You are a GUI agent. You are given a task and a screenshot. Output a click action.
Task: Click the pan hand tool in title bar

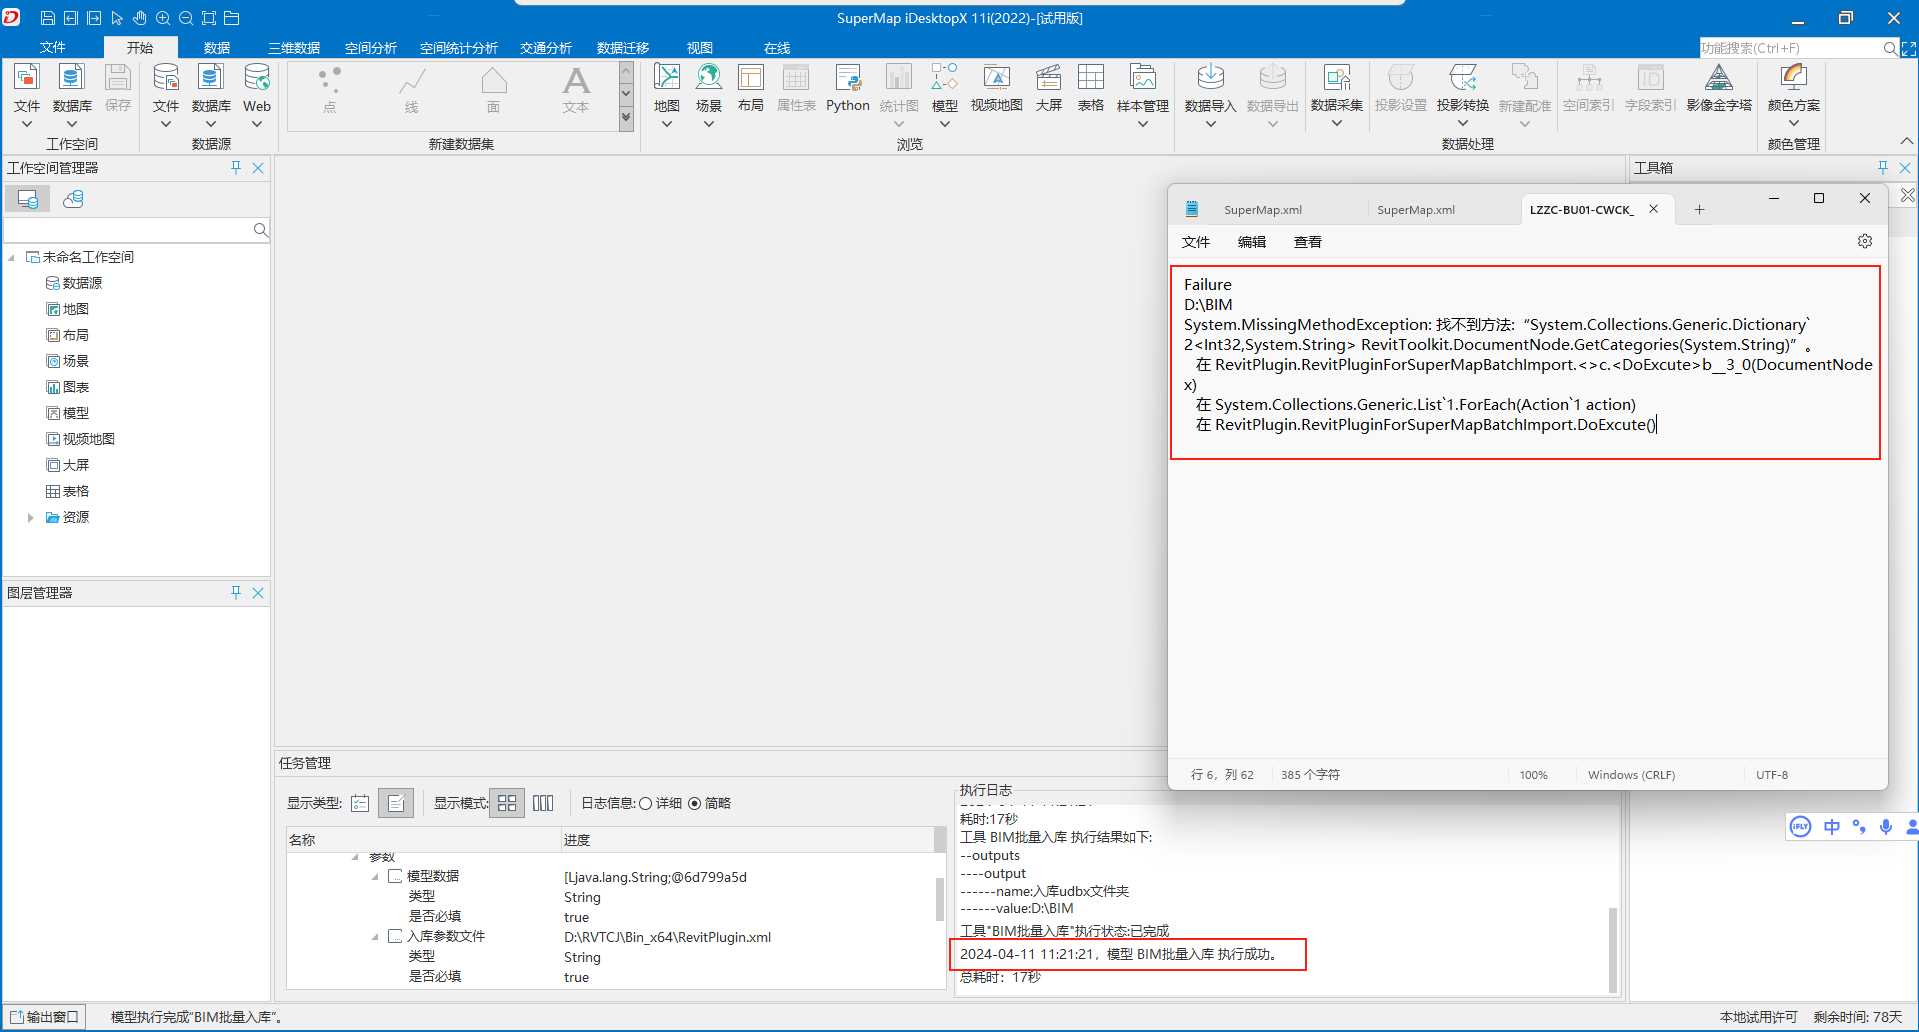coord(140,18)
